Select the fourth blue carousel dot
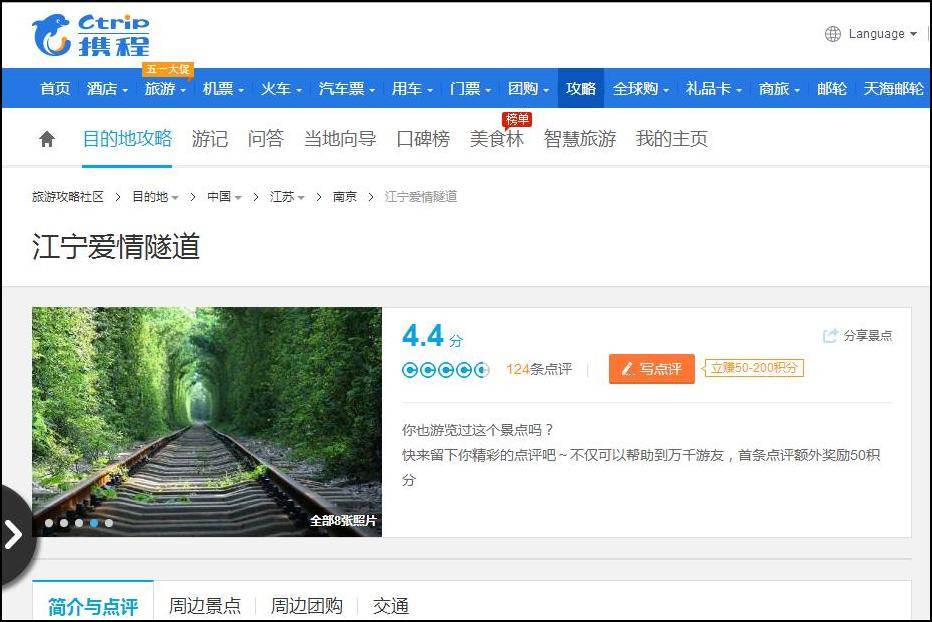The image size is (932, 622). [x=94, y=523]
